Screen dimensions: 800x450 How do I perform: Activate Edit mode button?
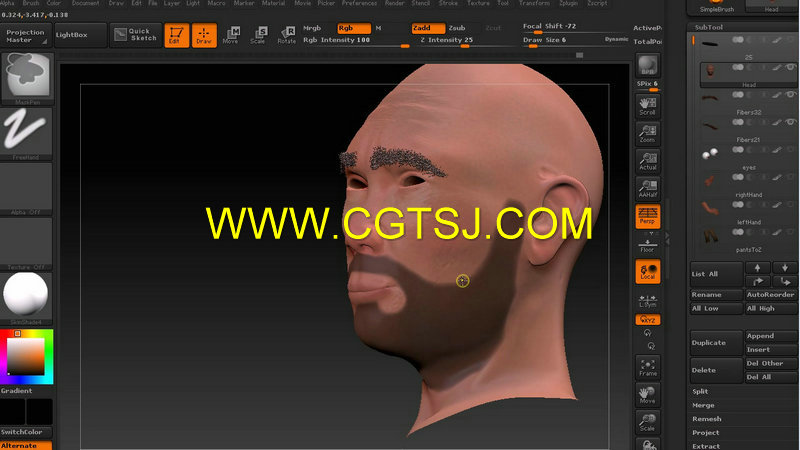177,35
